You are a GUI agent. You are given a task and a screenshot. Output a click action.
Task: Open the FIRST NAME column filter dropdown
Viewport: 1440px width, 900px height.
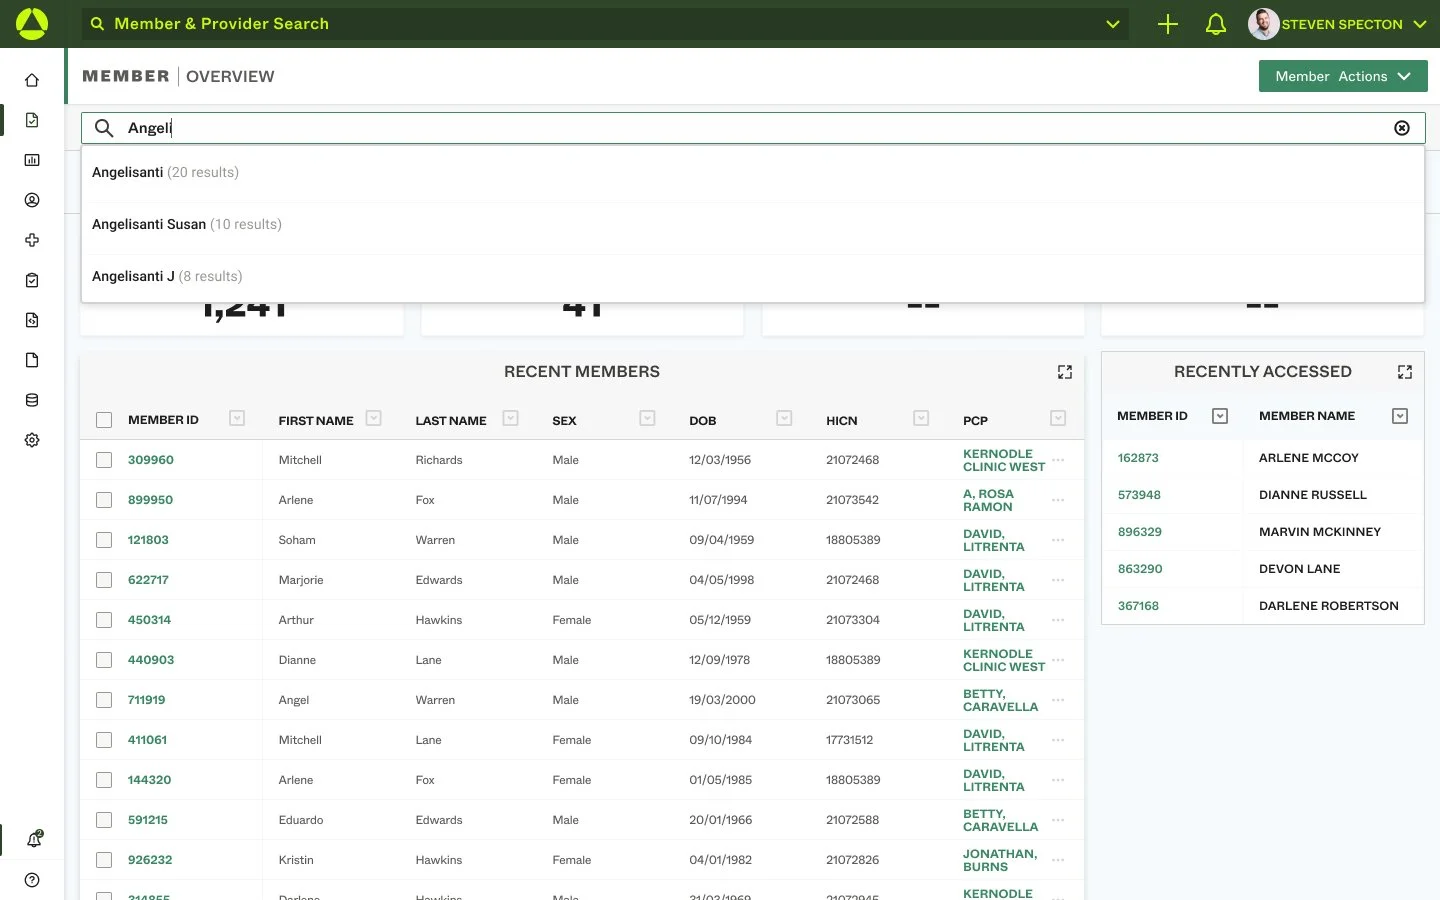tap(374, 418)
